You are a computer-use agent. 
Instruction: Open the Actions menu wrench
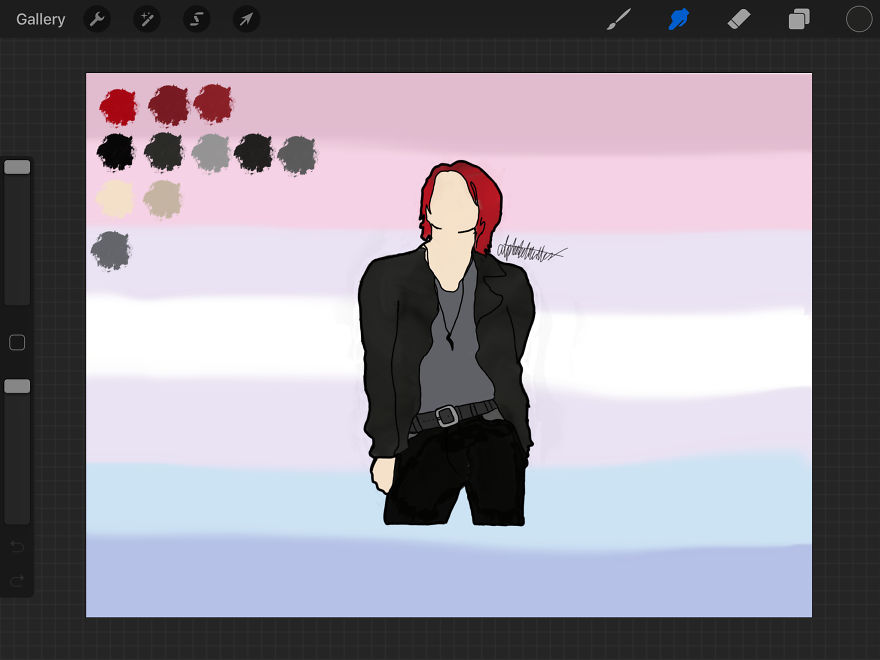point(96,18)
